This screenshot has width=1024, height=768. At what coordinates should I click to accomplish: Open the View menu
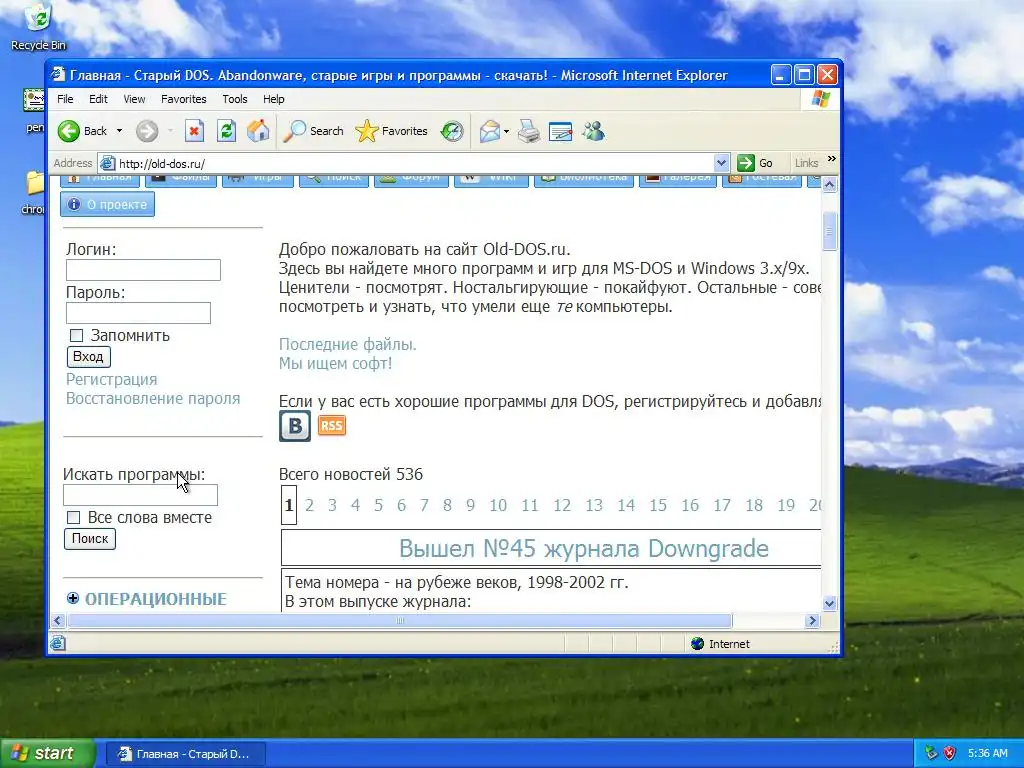click(134, 99)
